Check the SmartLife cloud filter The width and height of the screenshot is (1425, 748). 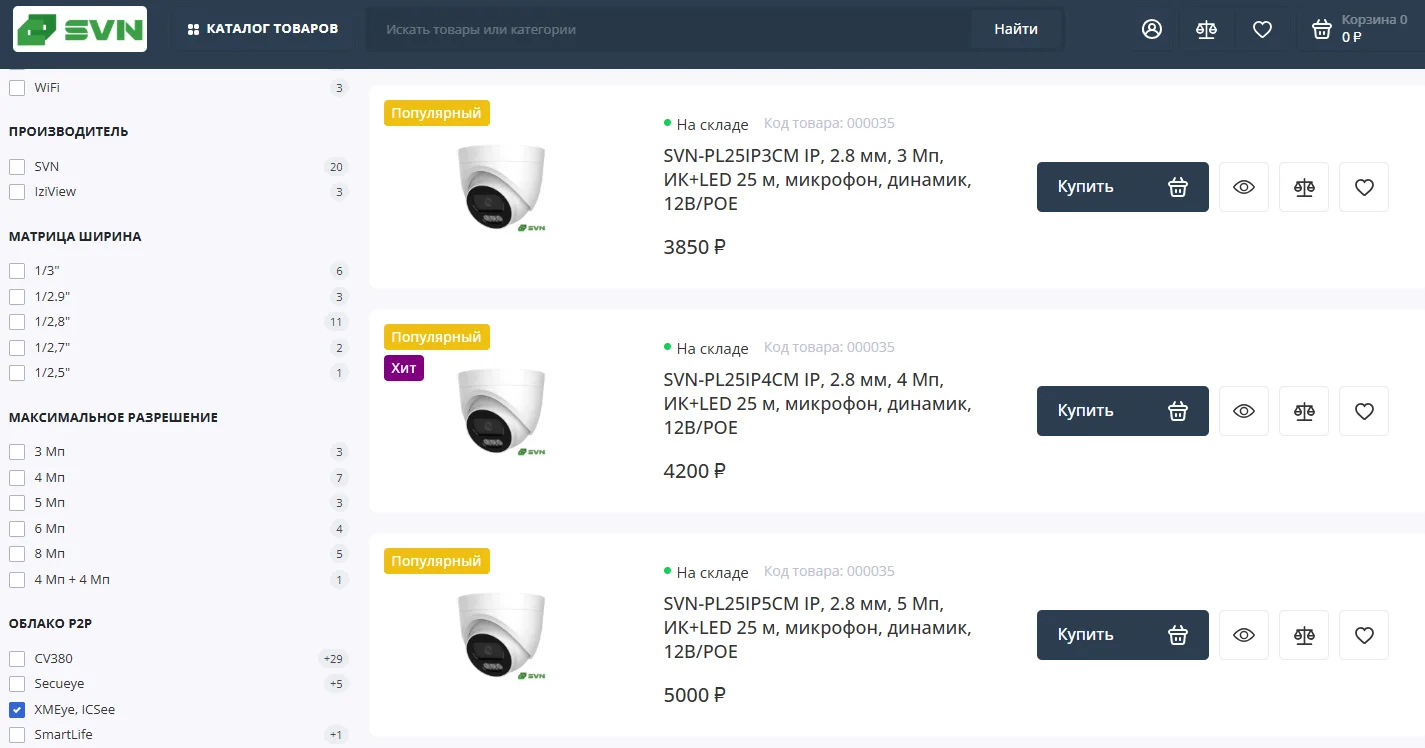pyautogui.click(x=17, y=735)
